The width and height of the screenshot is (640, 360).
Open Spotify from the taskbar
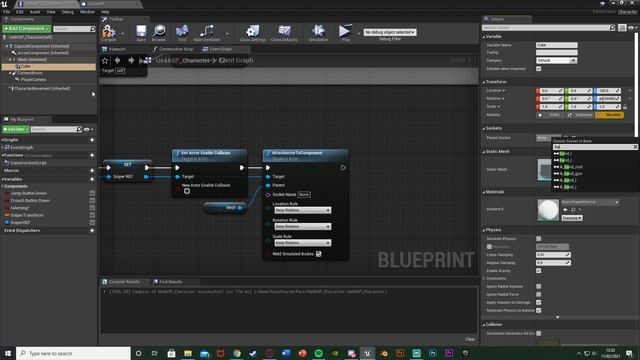coord(318,353)
